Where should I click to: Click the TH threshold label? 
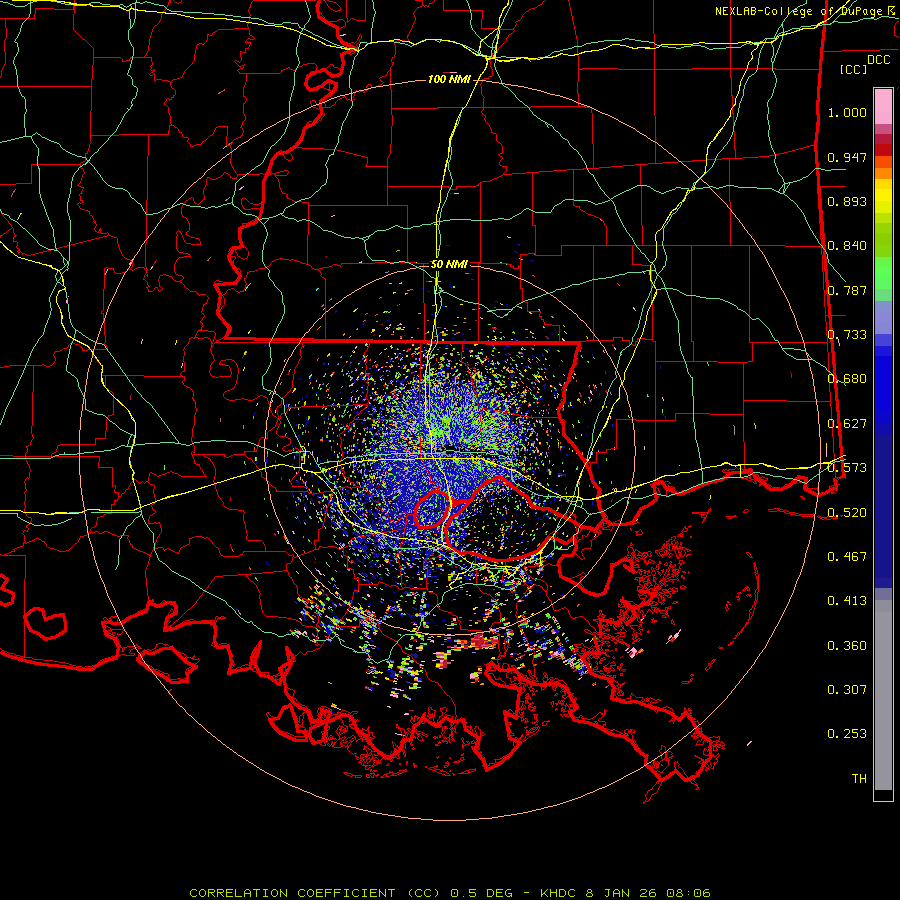859,778
